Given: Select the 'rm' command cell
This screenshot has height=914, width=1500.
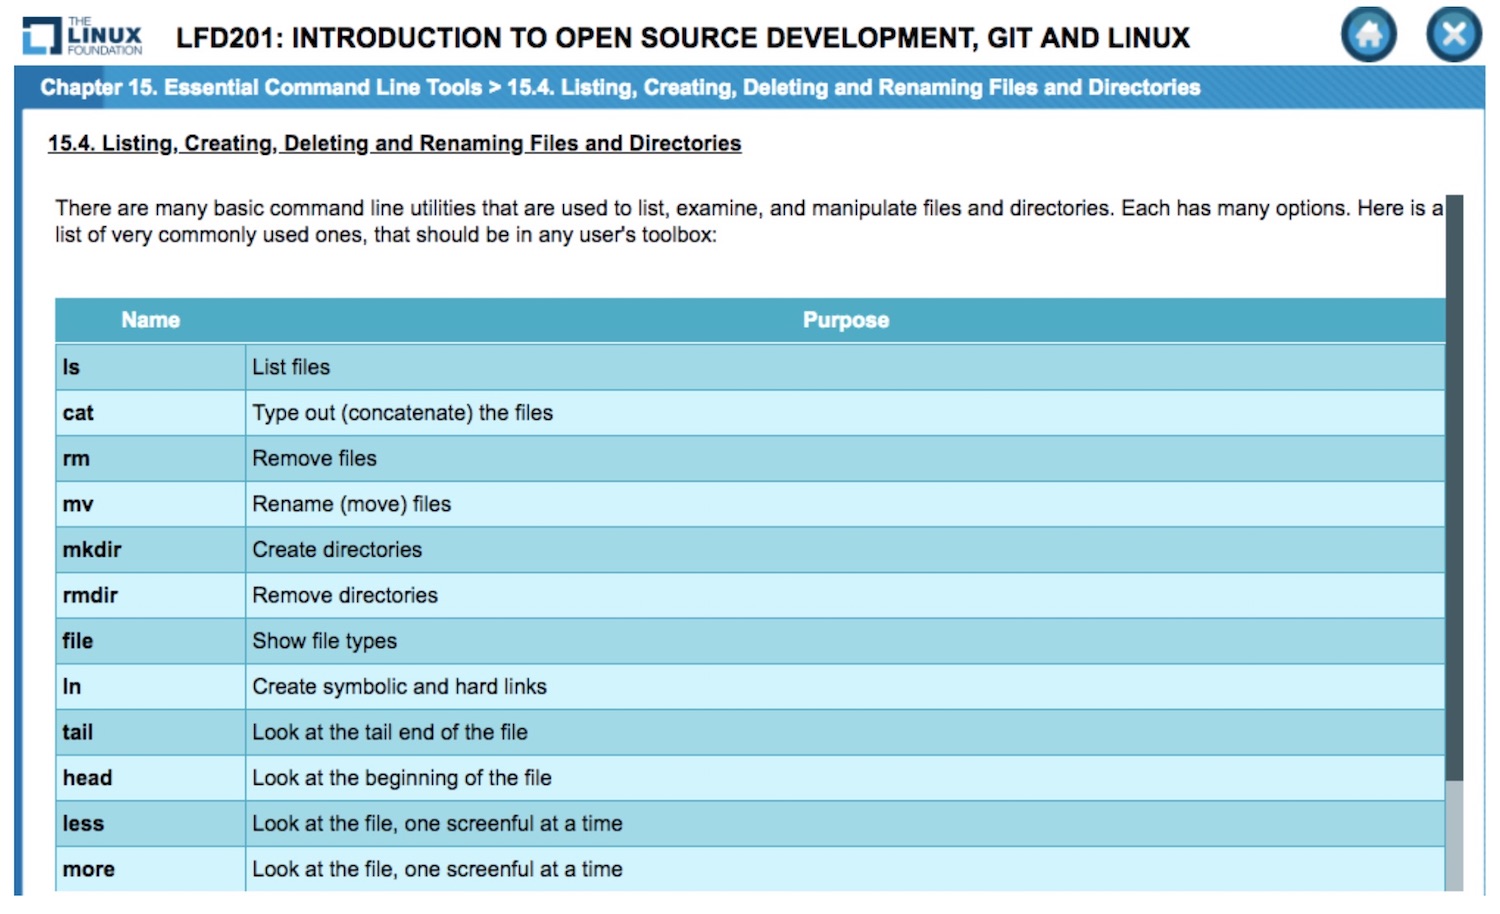Looking at the screenshot, I should click(x=151, y=459).
